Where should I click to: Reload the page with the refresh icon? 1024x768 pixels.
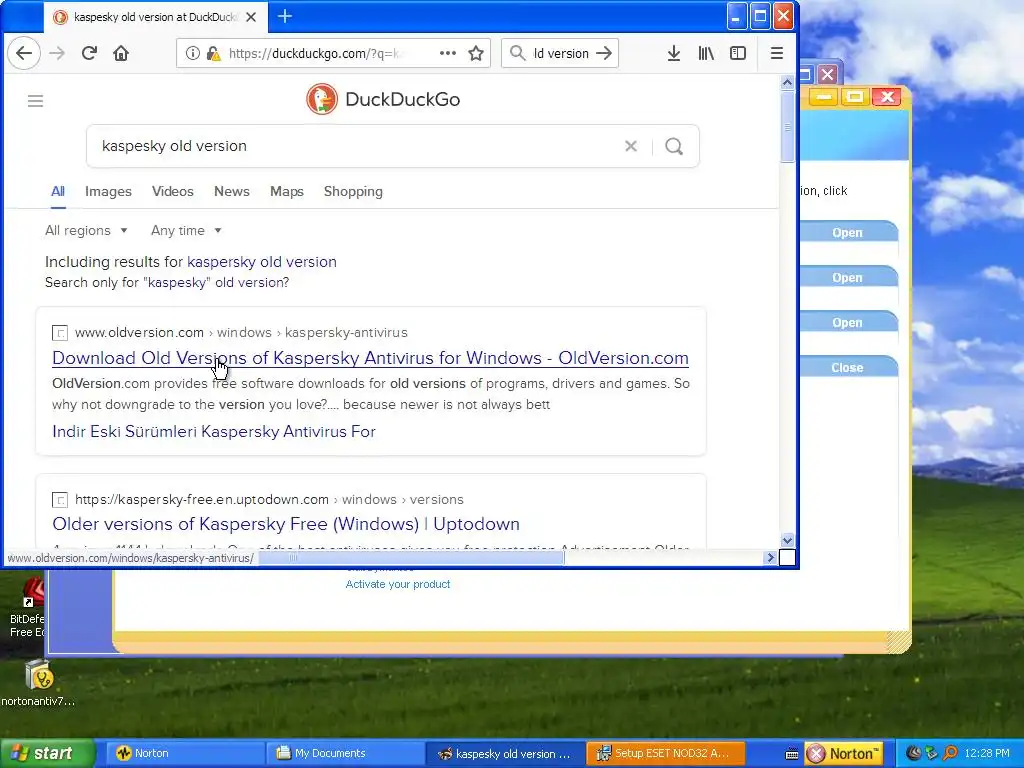(x=89, y=54)
